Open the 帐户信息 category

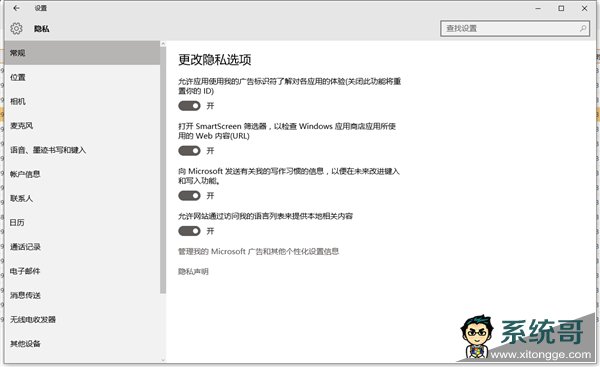tap(82, 174)
